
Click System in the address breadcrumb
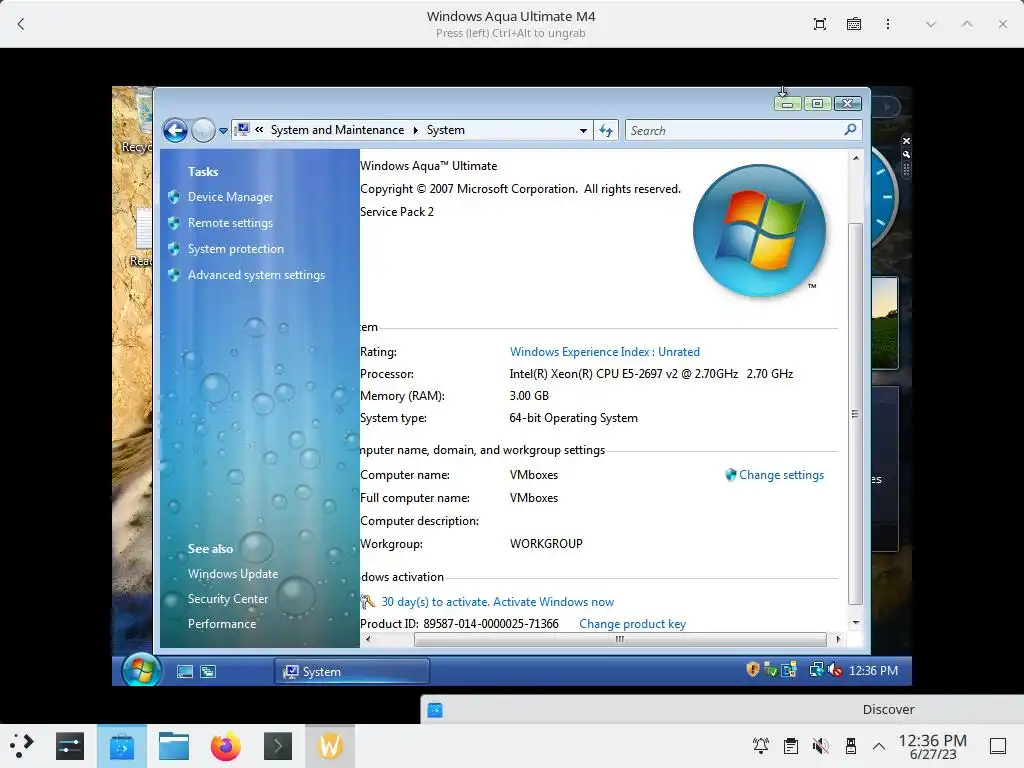click(x=446, y=130)
